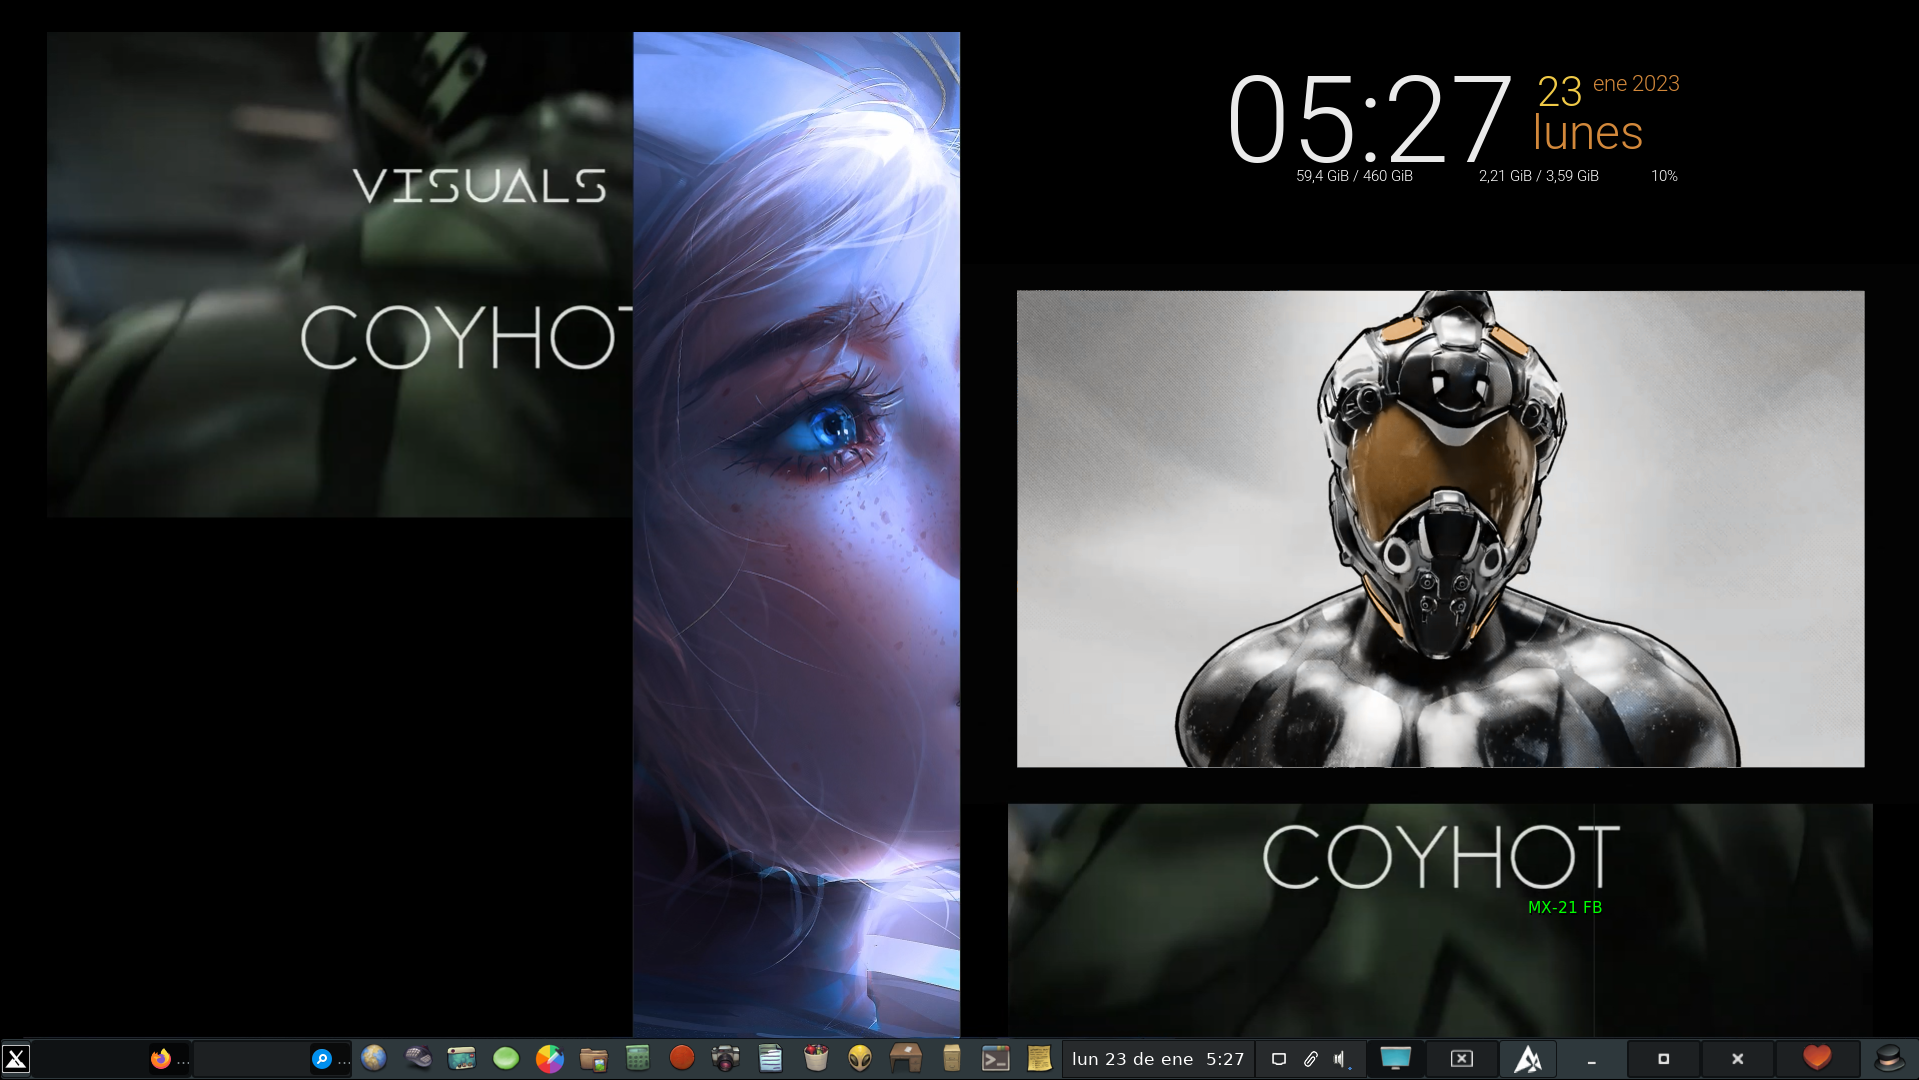Open the yellow sticky notes app
1919x1080 pixels.
(1040, 1058)
